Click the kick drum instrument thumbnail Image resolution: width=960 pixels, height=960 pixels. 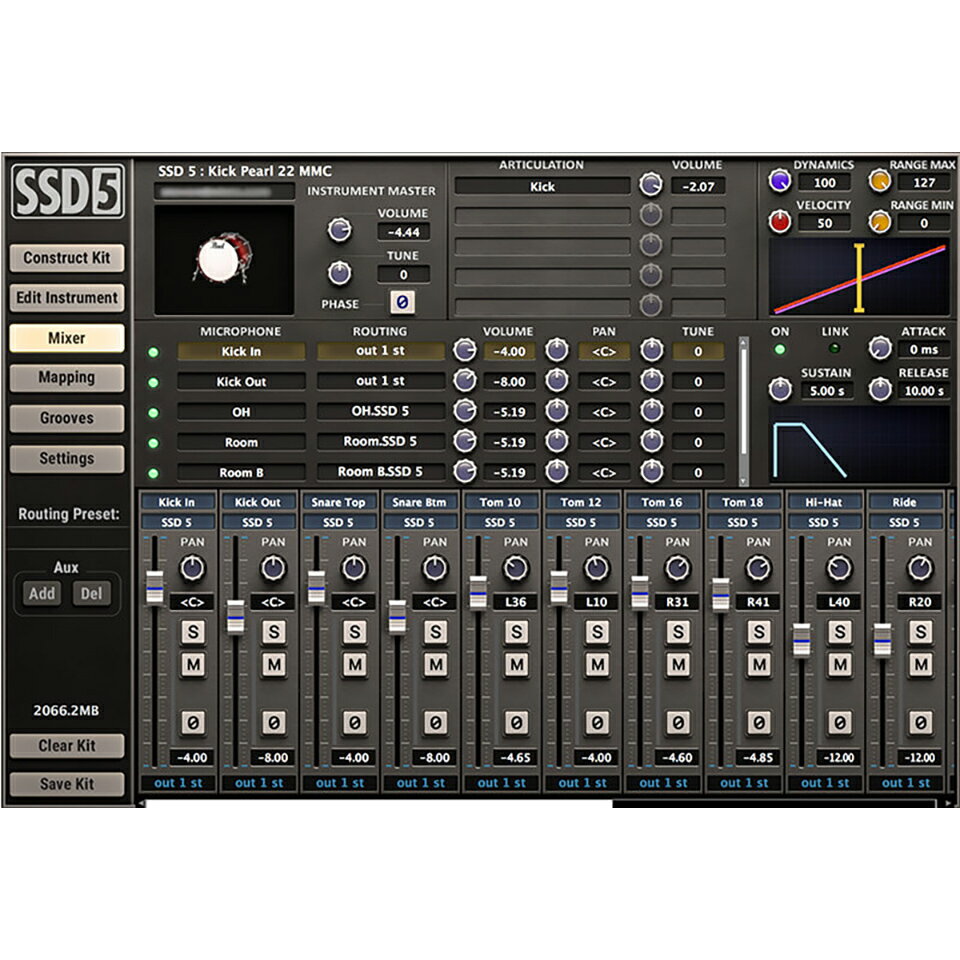(x=224, y=260)
